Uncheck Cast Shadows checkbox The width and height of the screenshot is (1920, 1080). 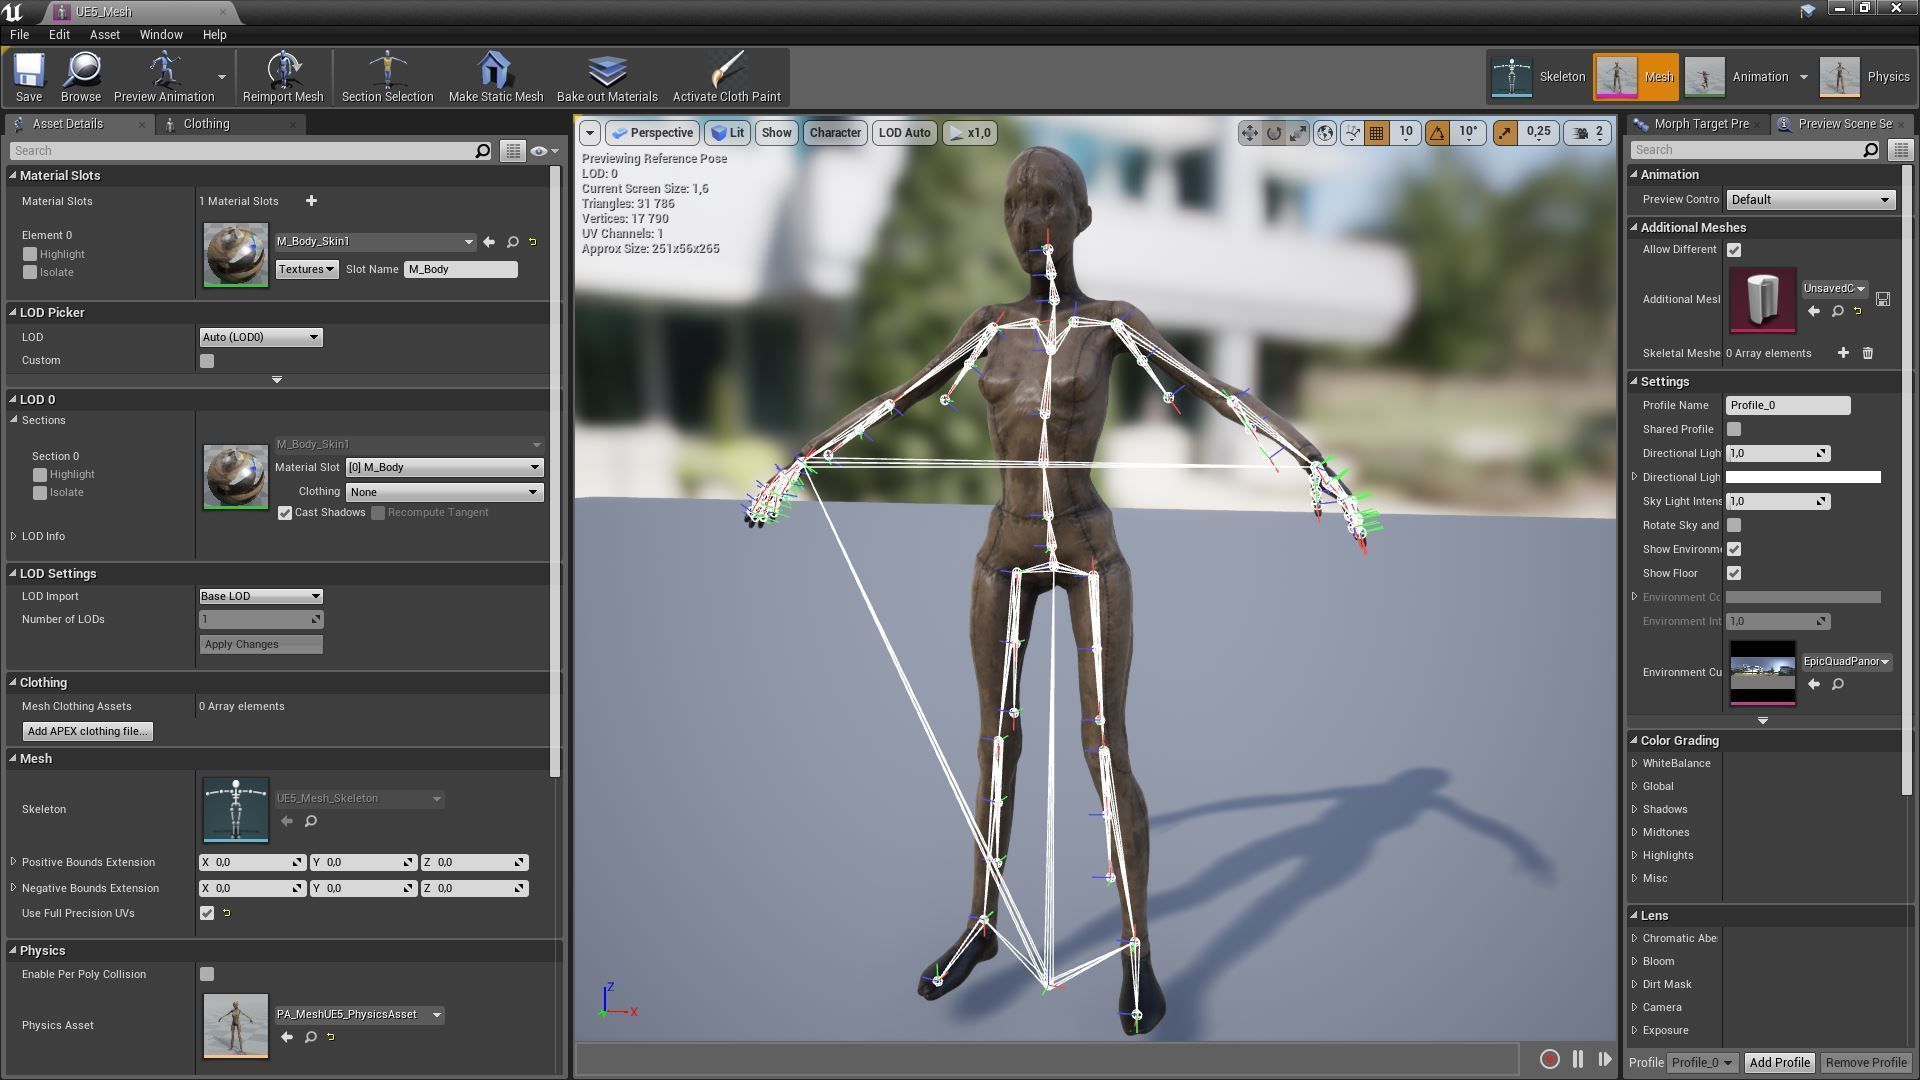[285, 513]
